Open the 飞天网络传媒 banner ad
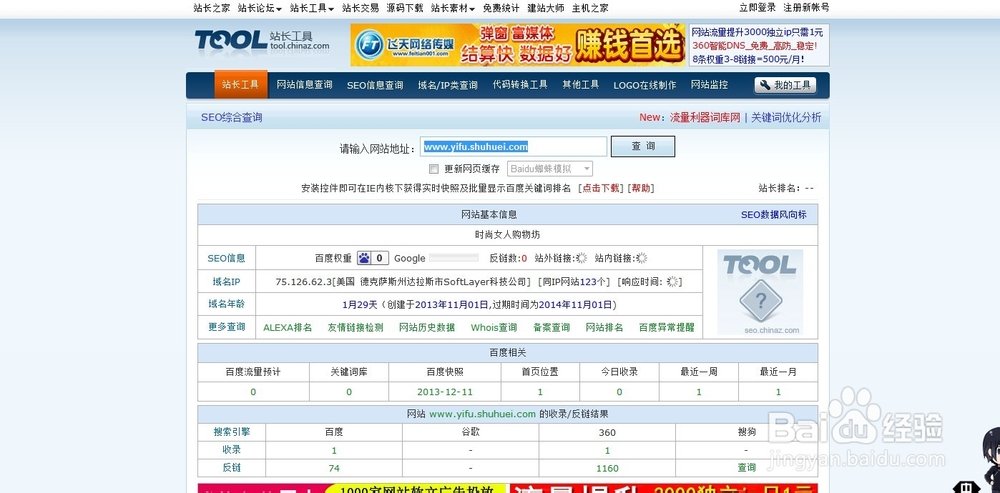The width and height of the screenshot is (1000, 493). (518, 45)
